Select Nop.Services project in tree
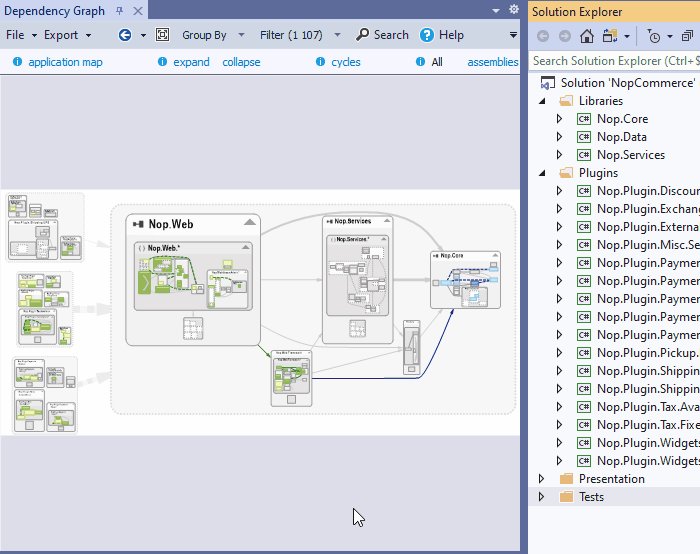 coord(631,155)
